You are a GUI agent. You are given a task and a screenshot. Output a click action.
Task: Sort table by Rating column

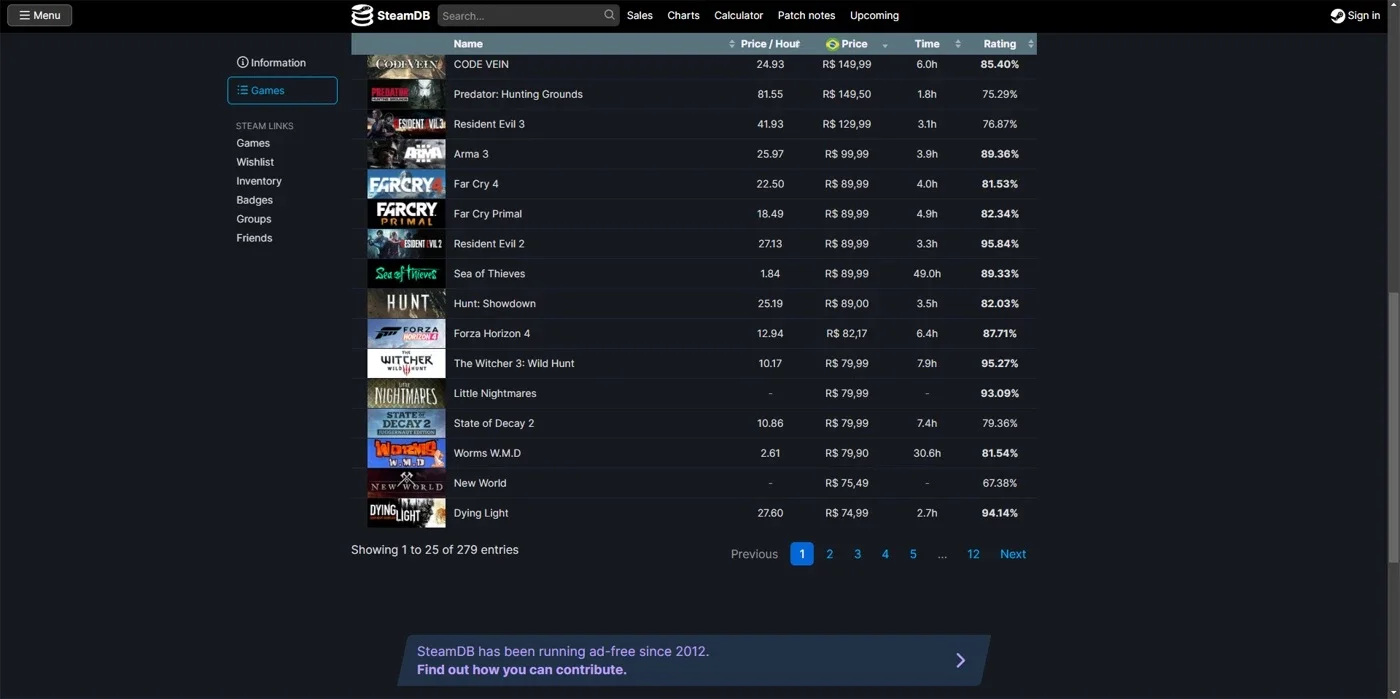tap(1000, 44)
